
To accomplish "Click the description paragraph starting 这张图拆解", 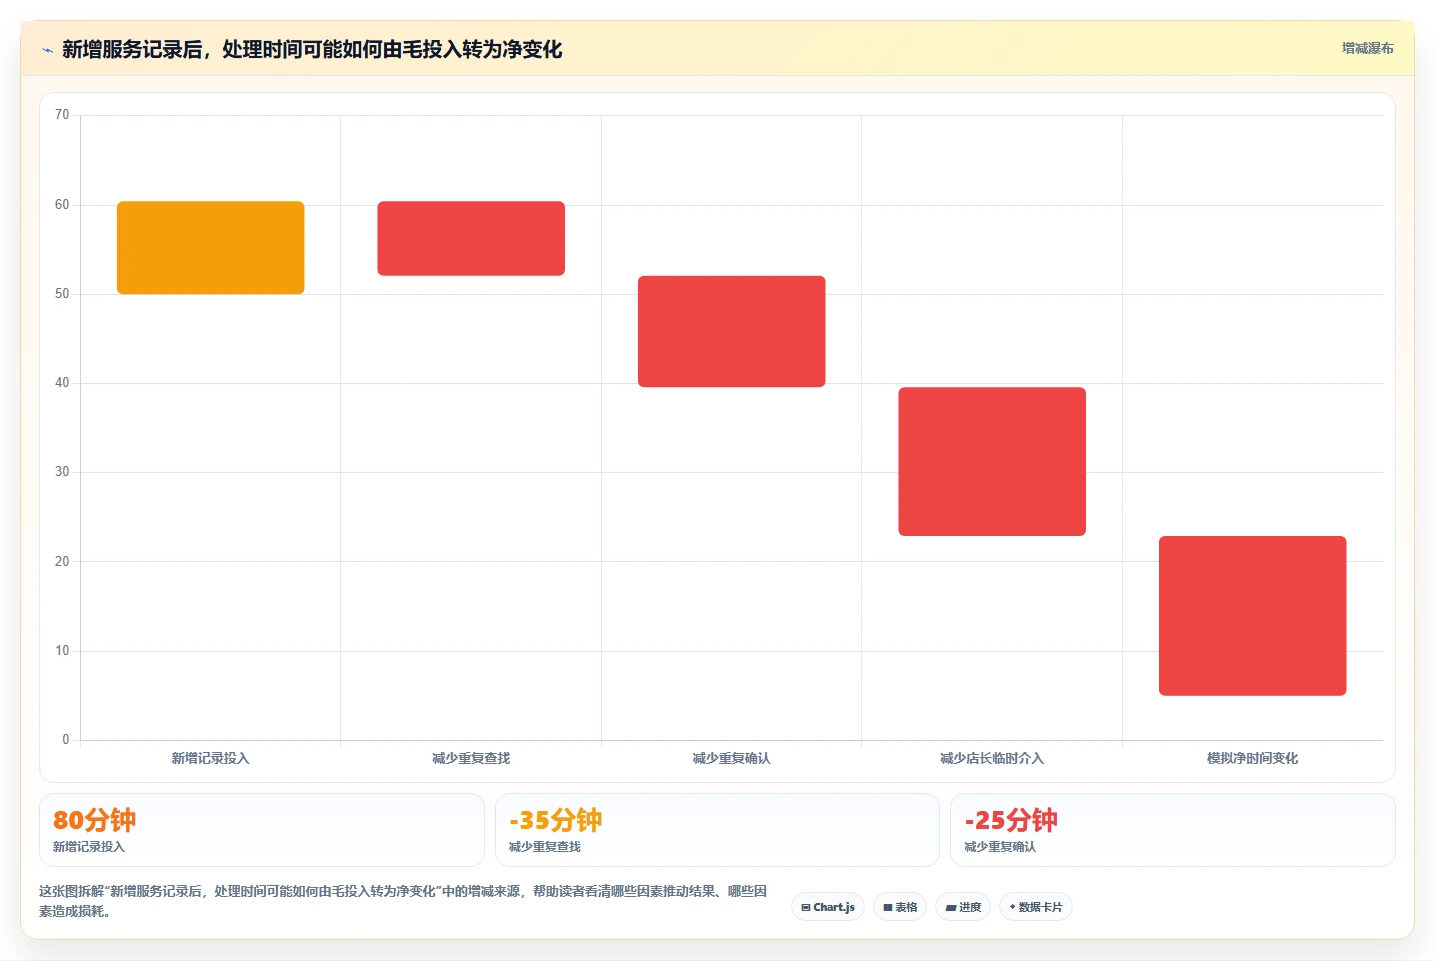I will [403, 901].
